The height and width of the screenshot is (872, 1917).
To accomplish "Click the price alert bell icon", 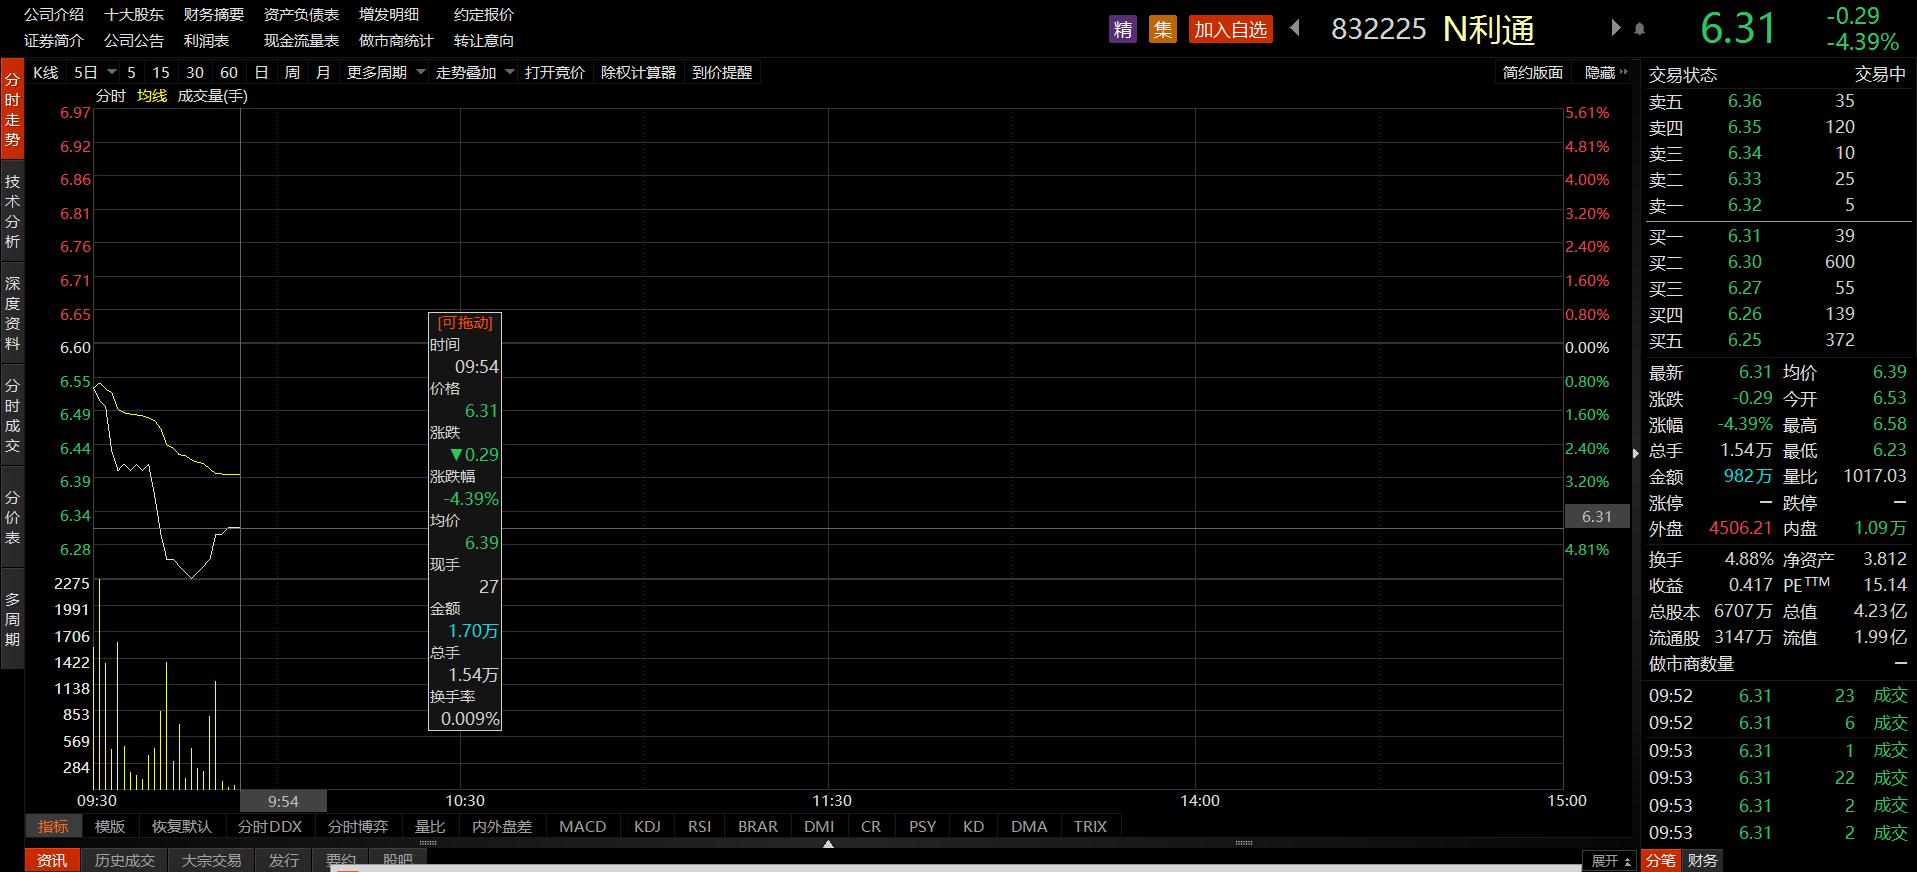I will pos(1639,29).
